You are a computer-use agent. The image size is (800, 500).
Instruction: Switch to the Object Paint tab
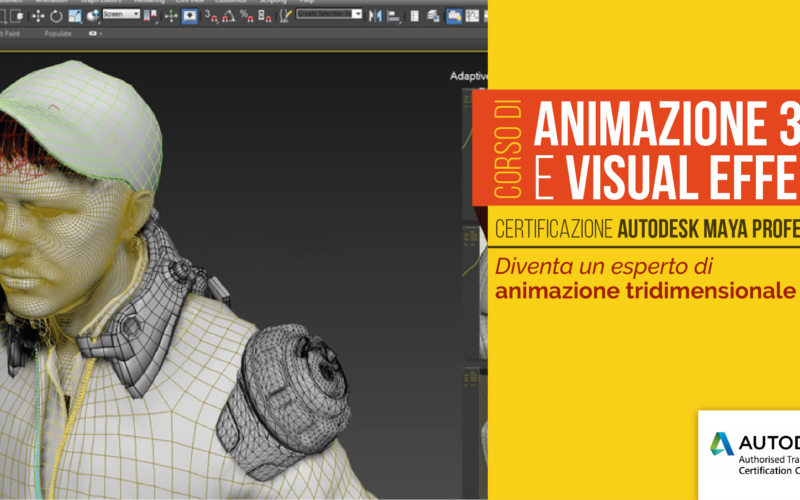(12, 33)
